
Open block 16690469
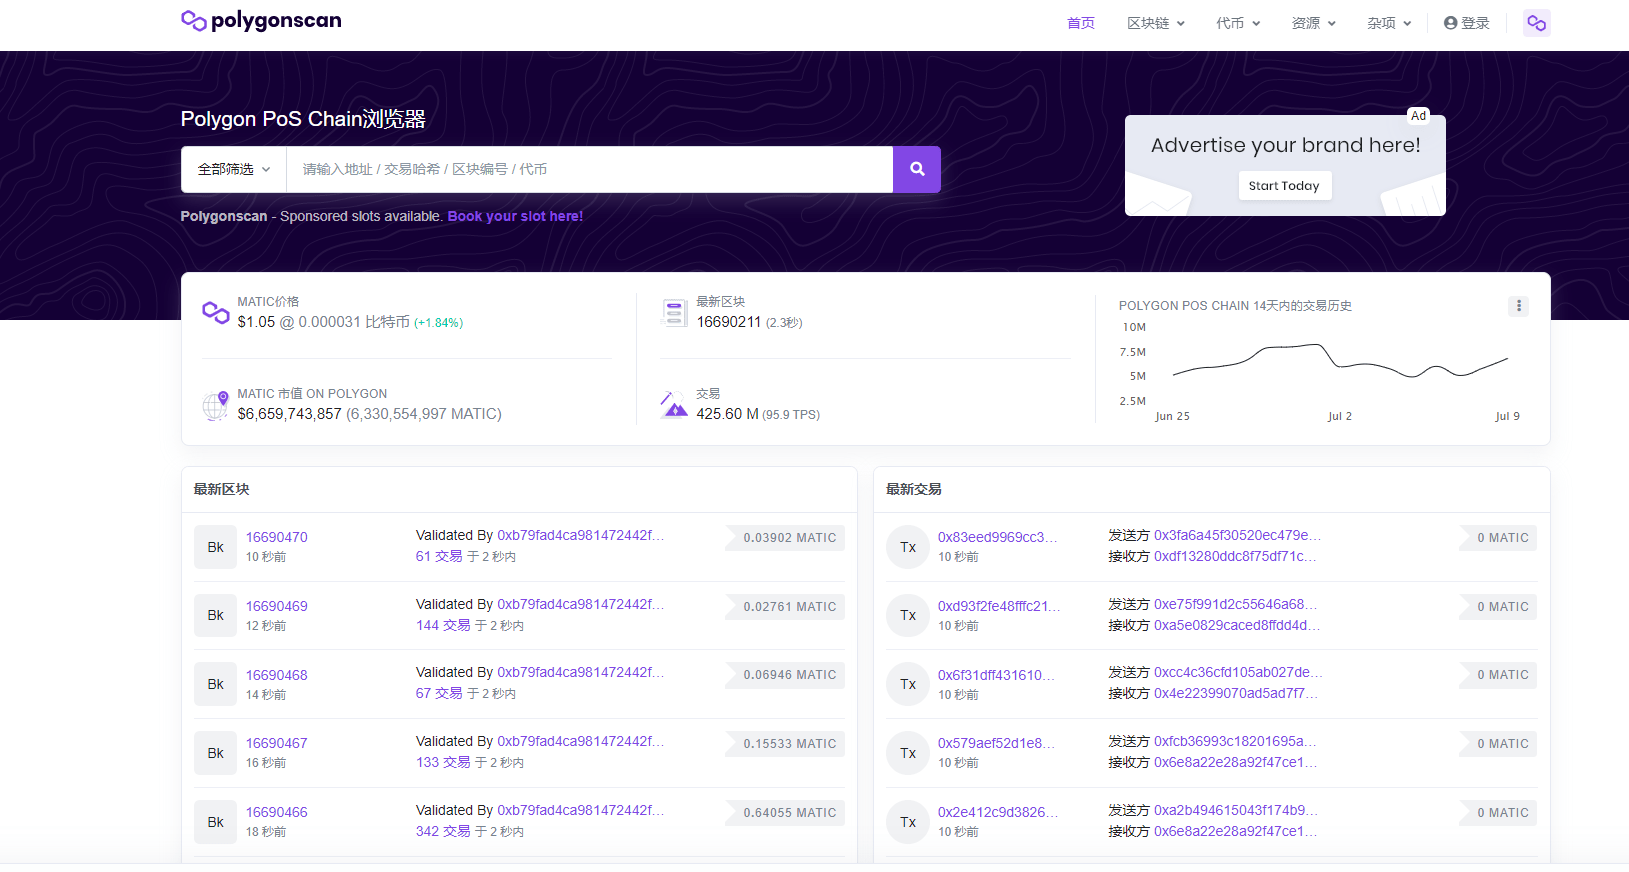pyautogui.click(x=277, y=606)
